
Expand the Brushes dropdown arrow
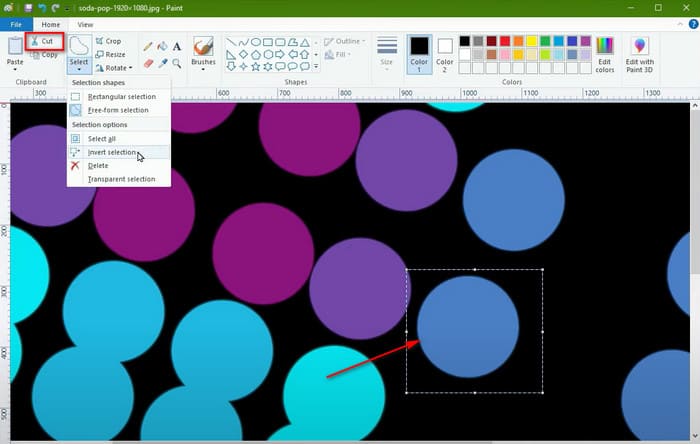203,70
